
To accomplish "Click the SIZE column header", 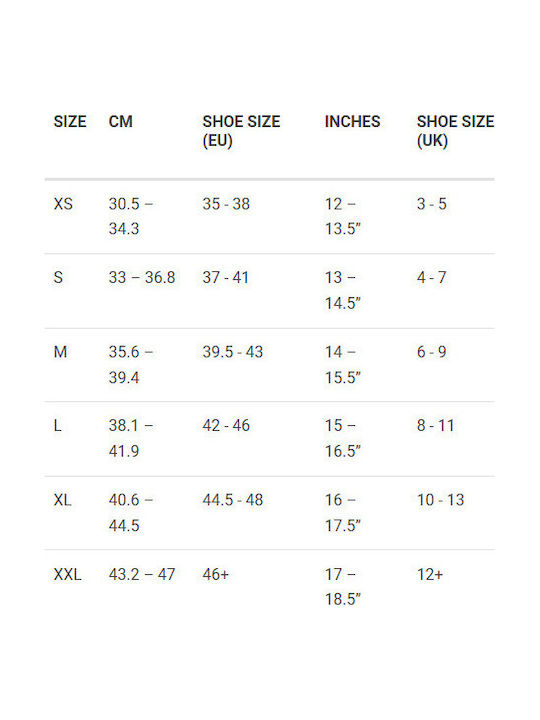I will click(x=70, y=122).
